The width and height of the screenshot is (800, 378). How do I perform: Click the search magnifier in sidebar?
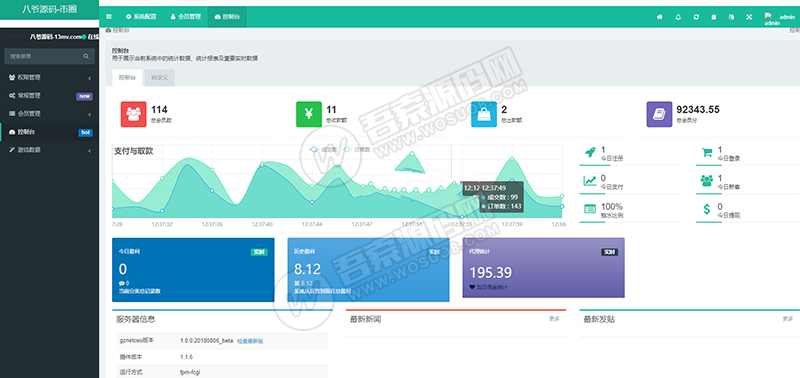(86, 56)
